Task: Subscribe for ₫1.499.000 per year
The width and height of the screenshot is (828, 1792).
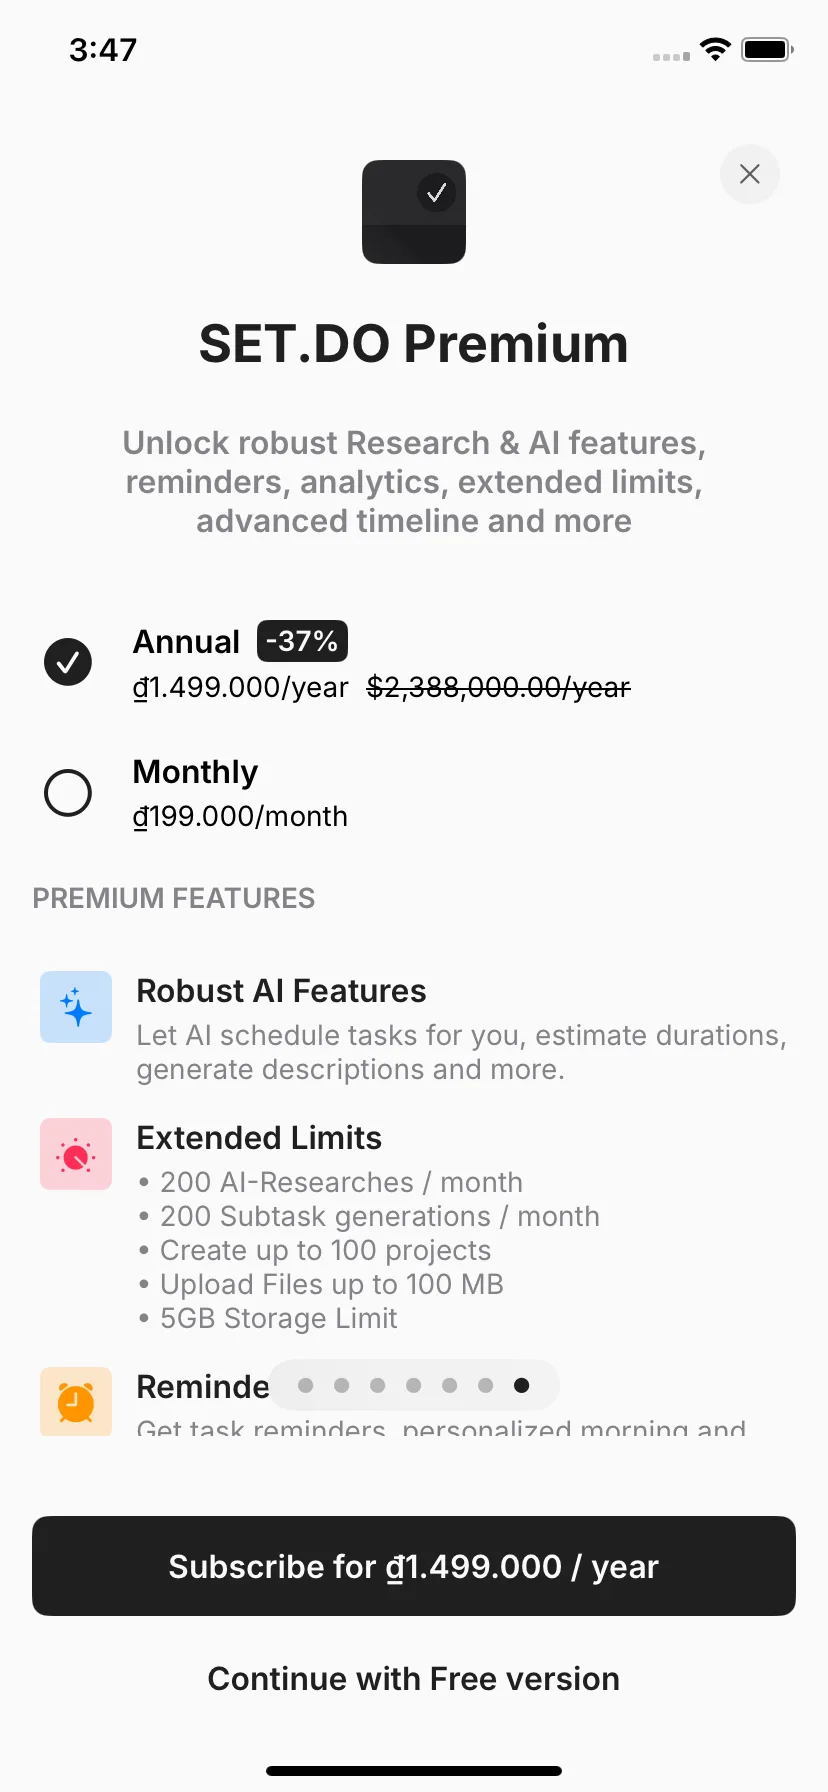Action: (414, 1566)
